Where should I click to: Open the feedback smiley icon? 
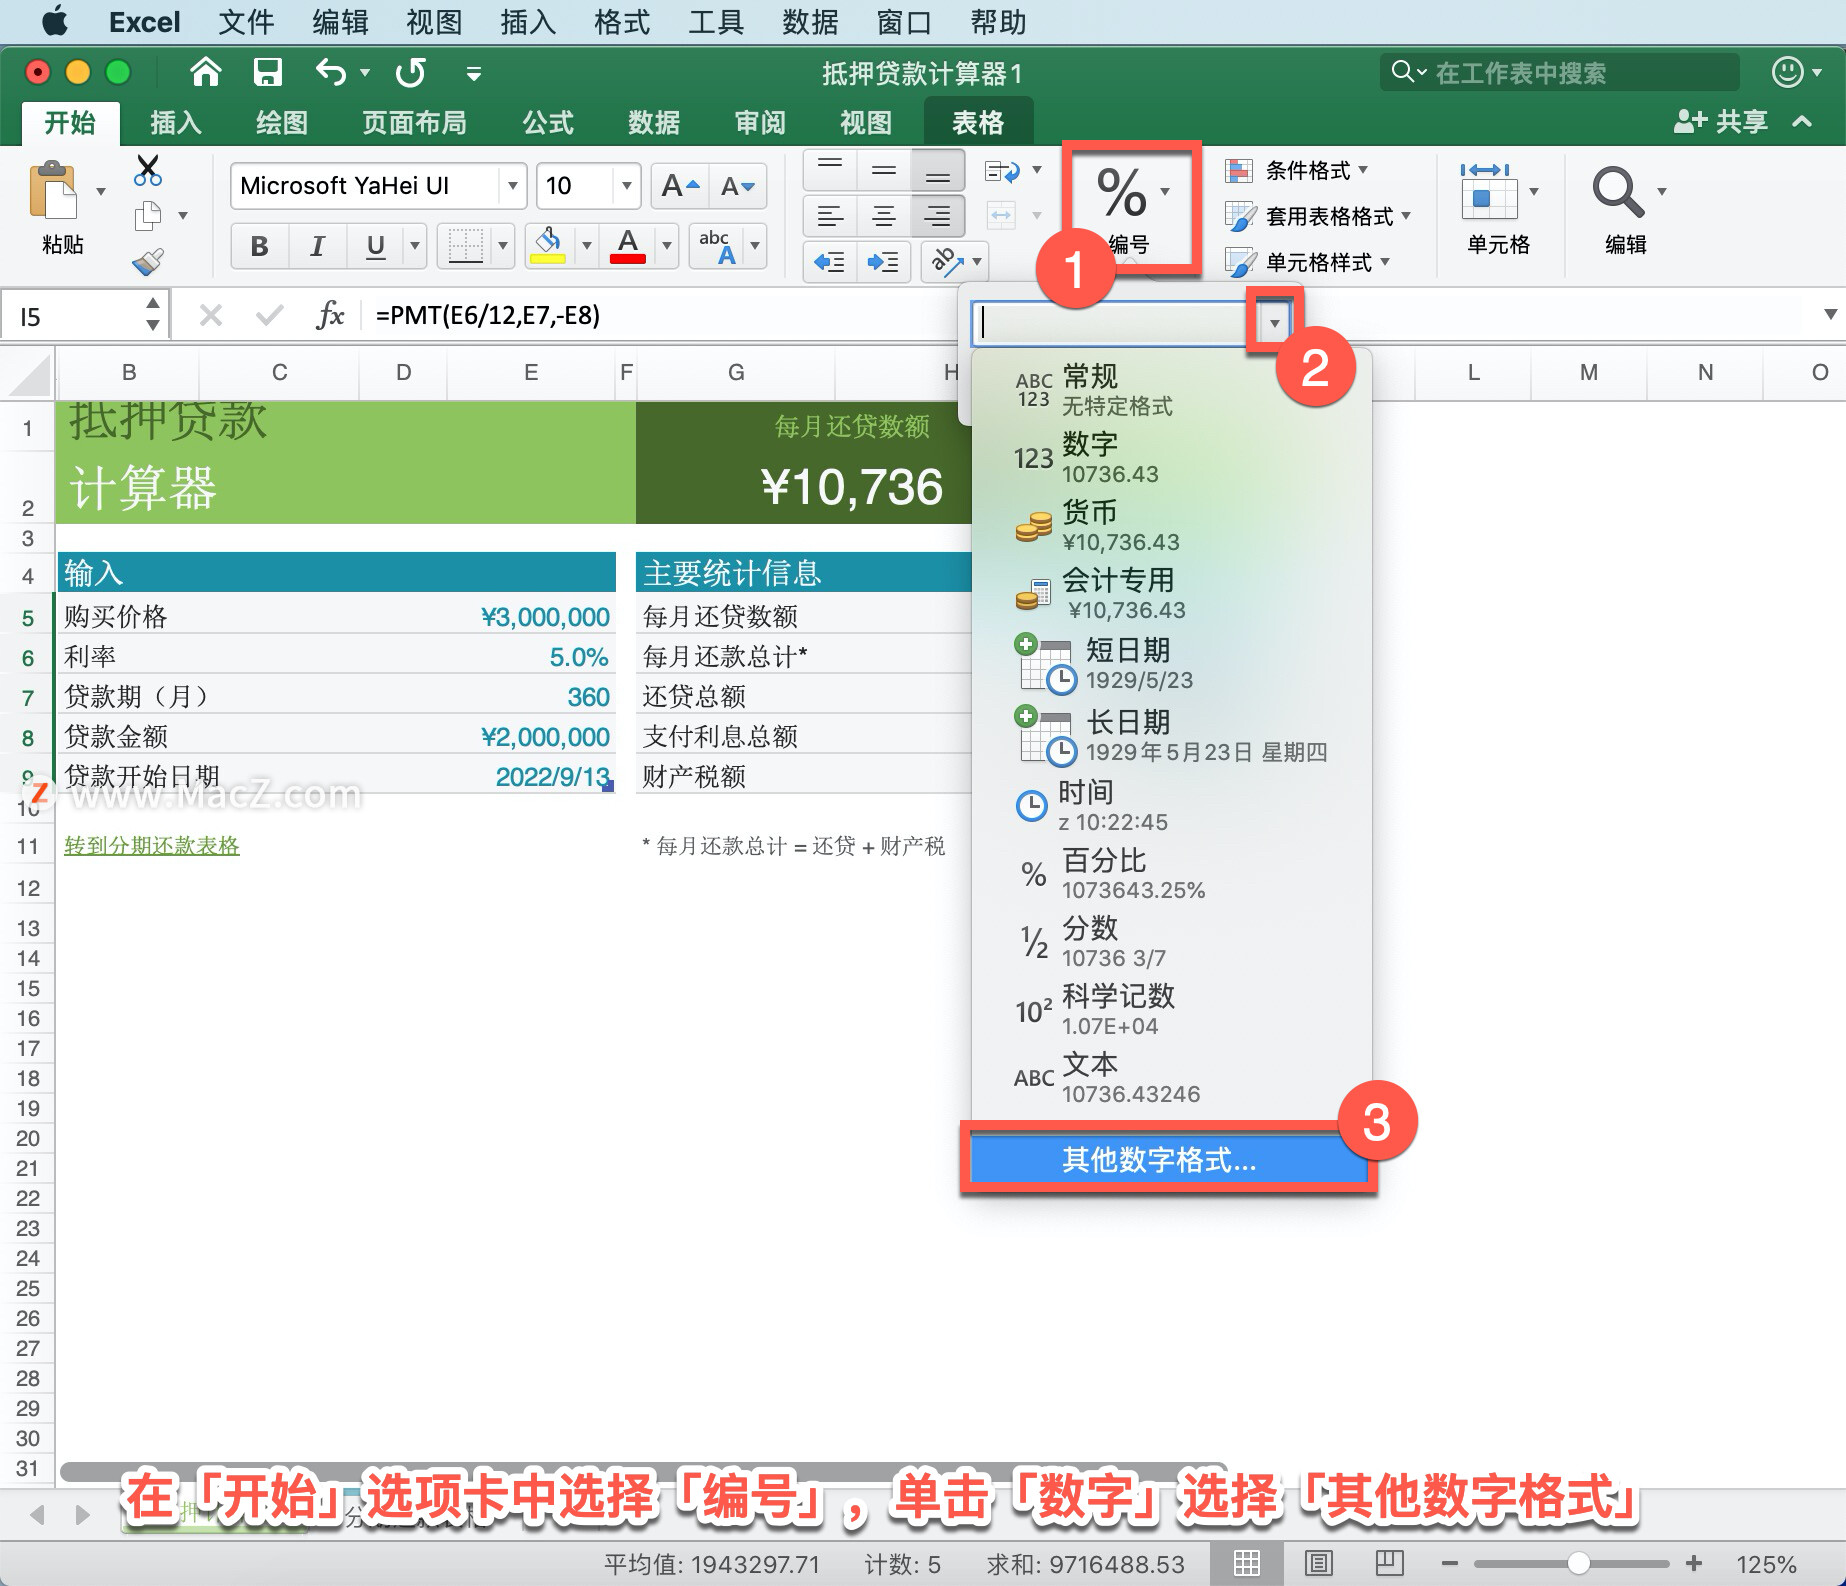[1787, 72]
